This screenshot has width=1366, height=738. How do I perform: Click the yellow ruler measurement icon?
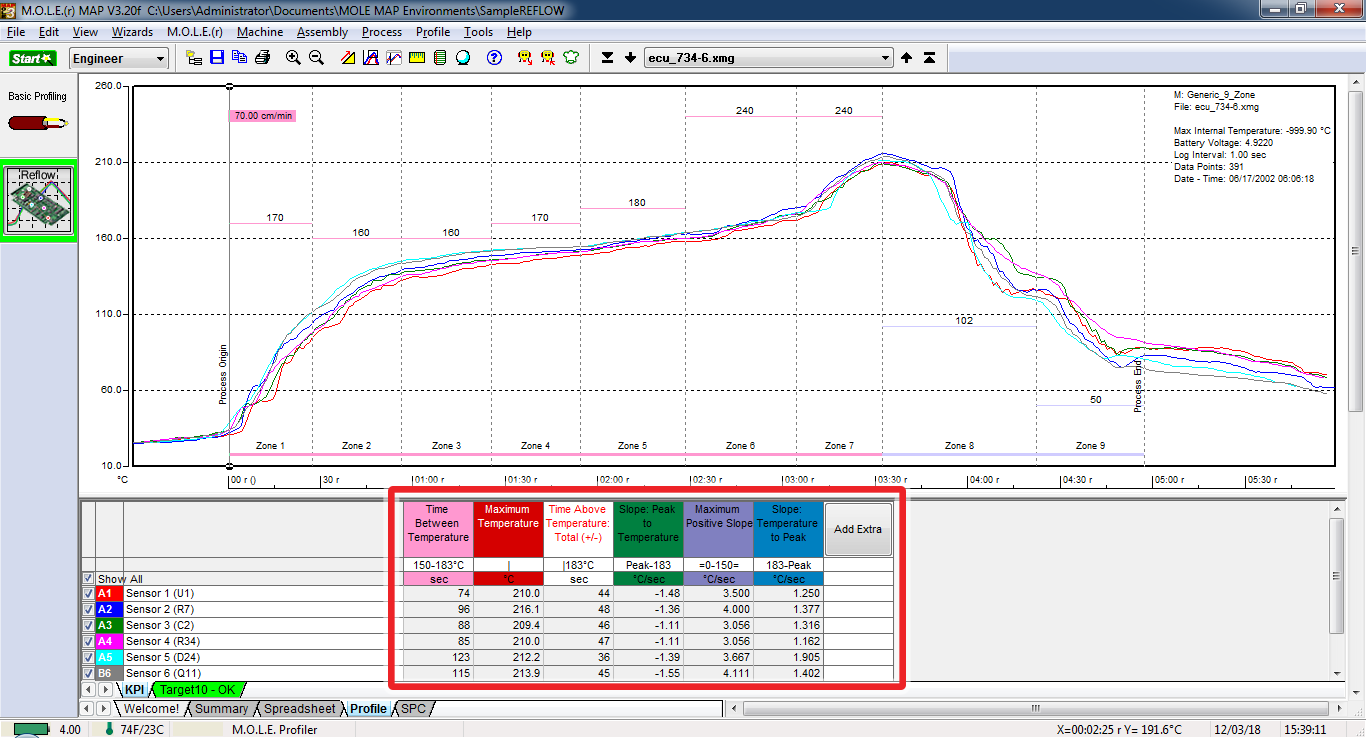click(x=417, y=58)
